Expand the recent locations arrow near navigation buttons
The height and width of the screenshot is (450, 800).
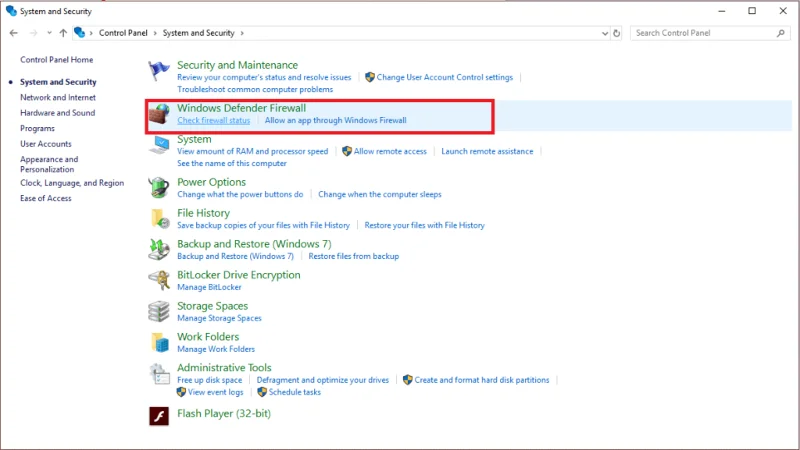pos(47,33)
